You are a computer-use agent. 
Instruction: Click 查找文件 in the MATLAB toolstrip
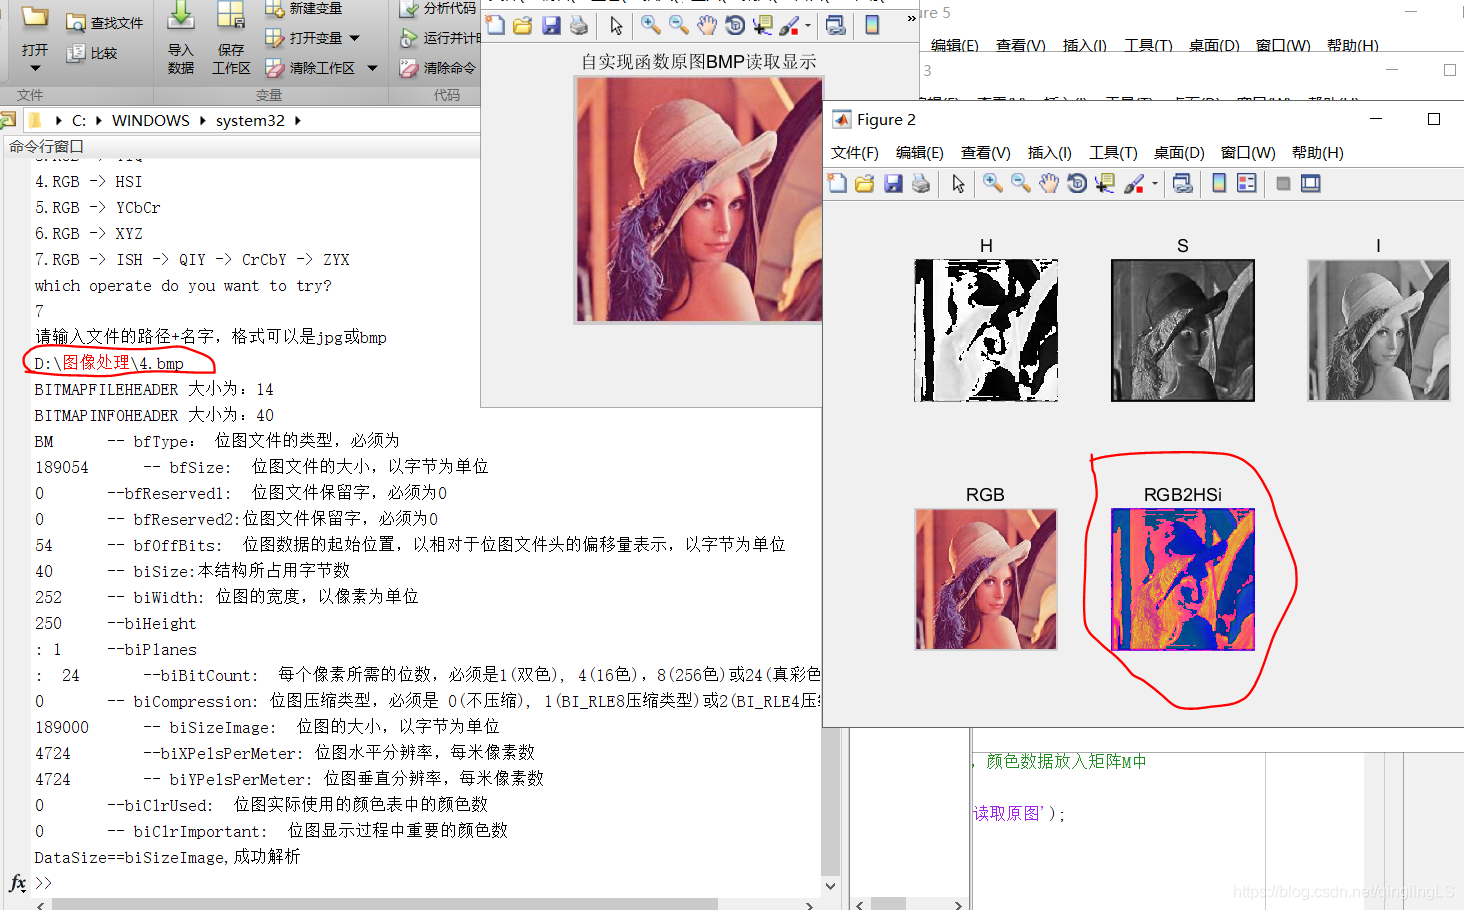point(105,22)
